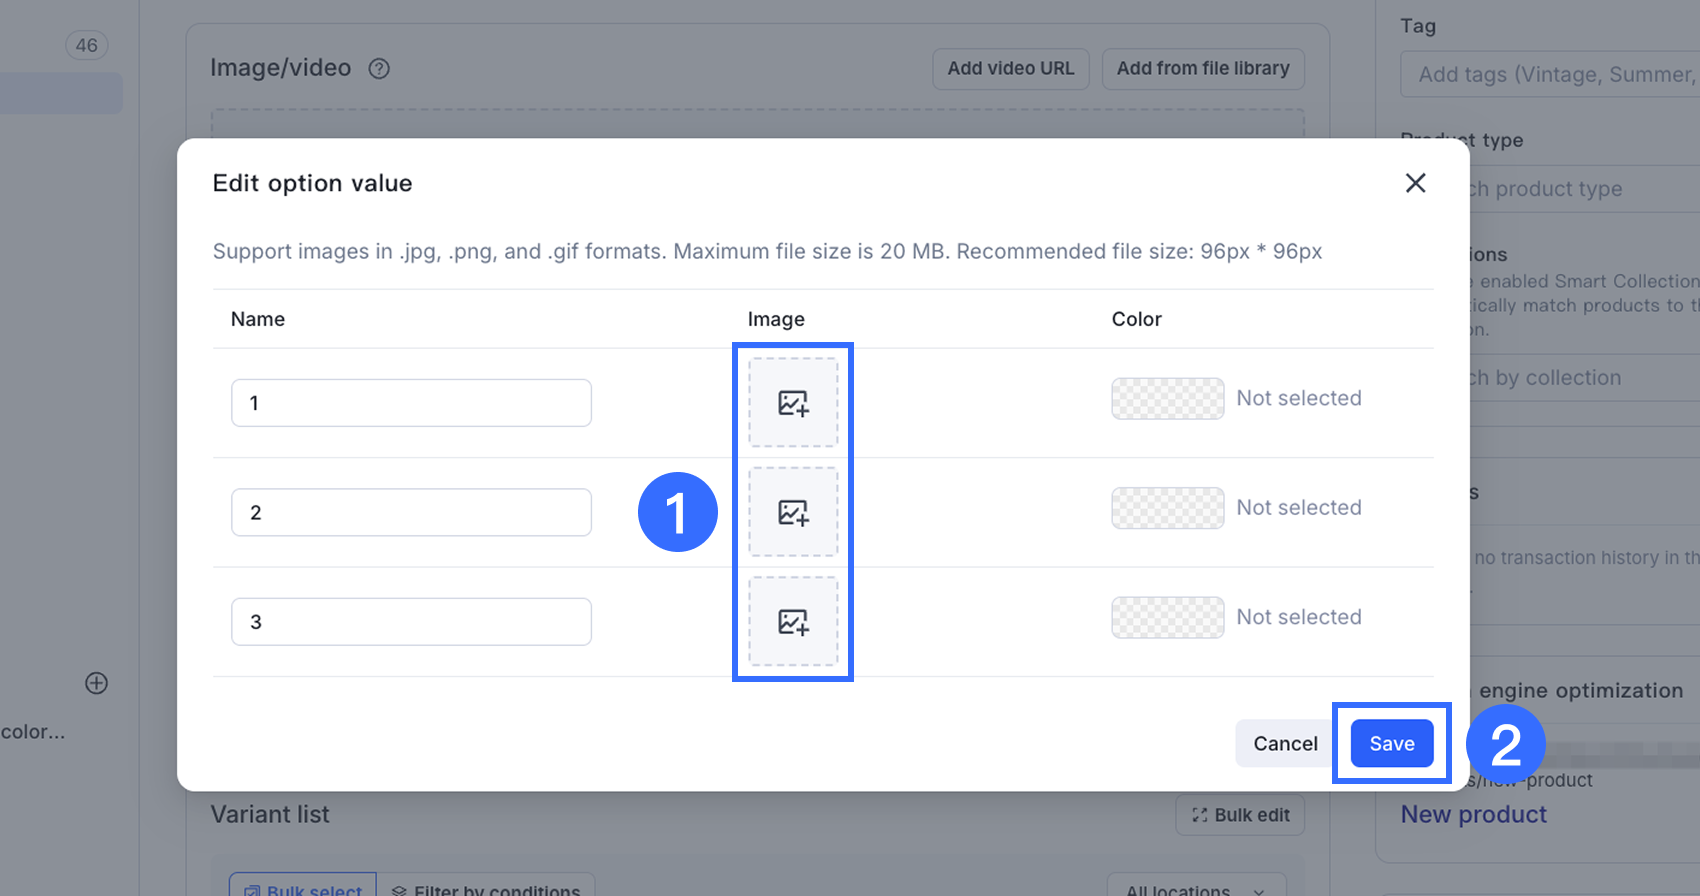Screen dimensions: 1700x896
Task: Close the Edit option value dialog
Action: click(1415, 183)
